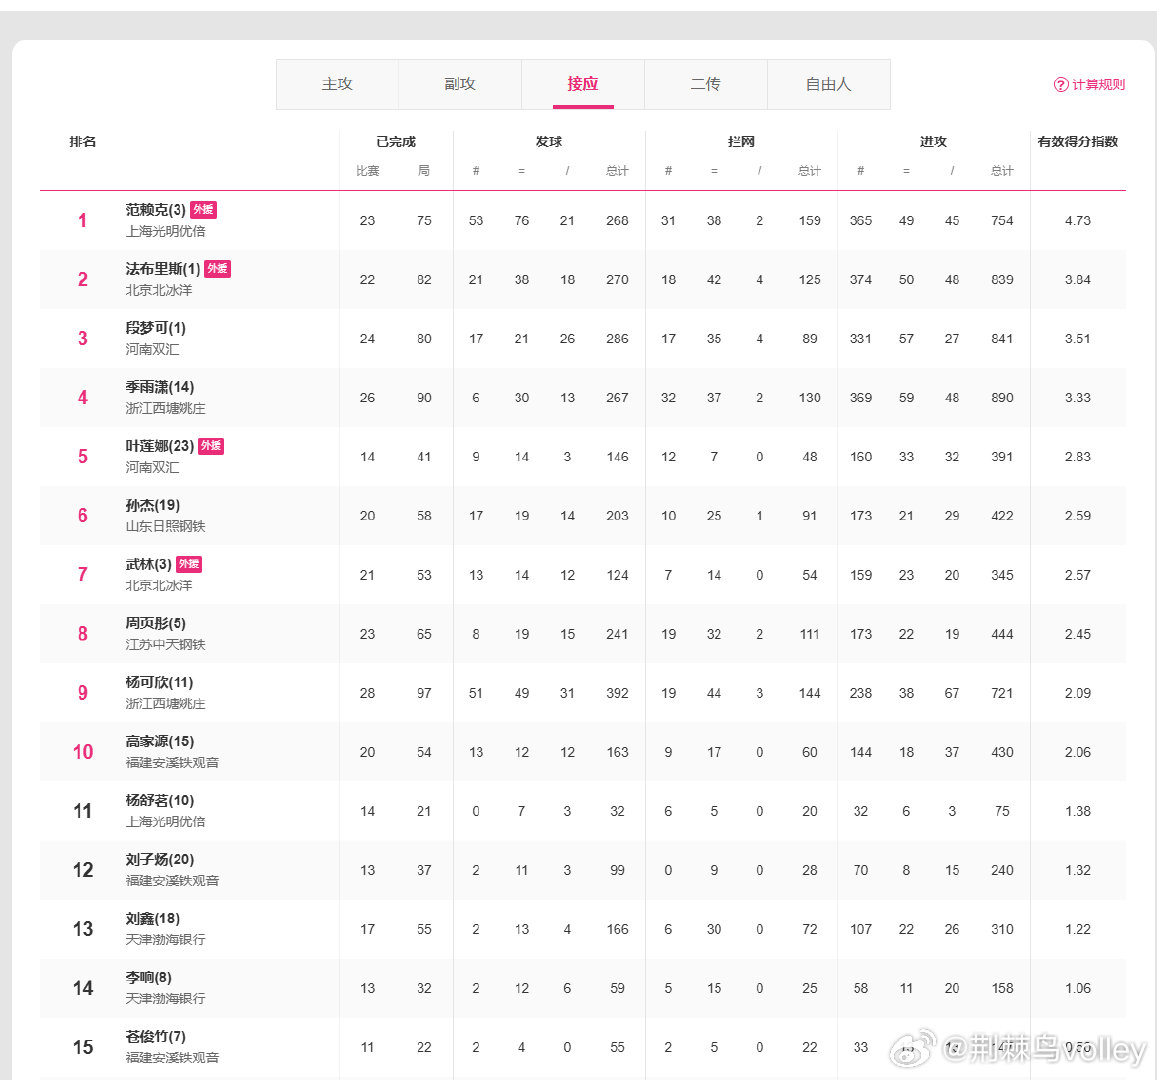This screenshot has height=1080, width=1157.
Task: Click the team name 江苏中天钢铁
Action: point(165,644)
